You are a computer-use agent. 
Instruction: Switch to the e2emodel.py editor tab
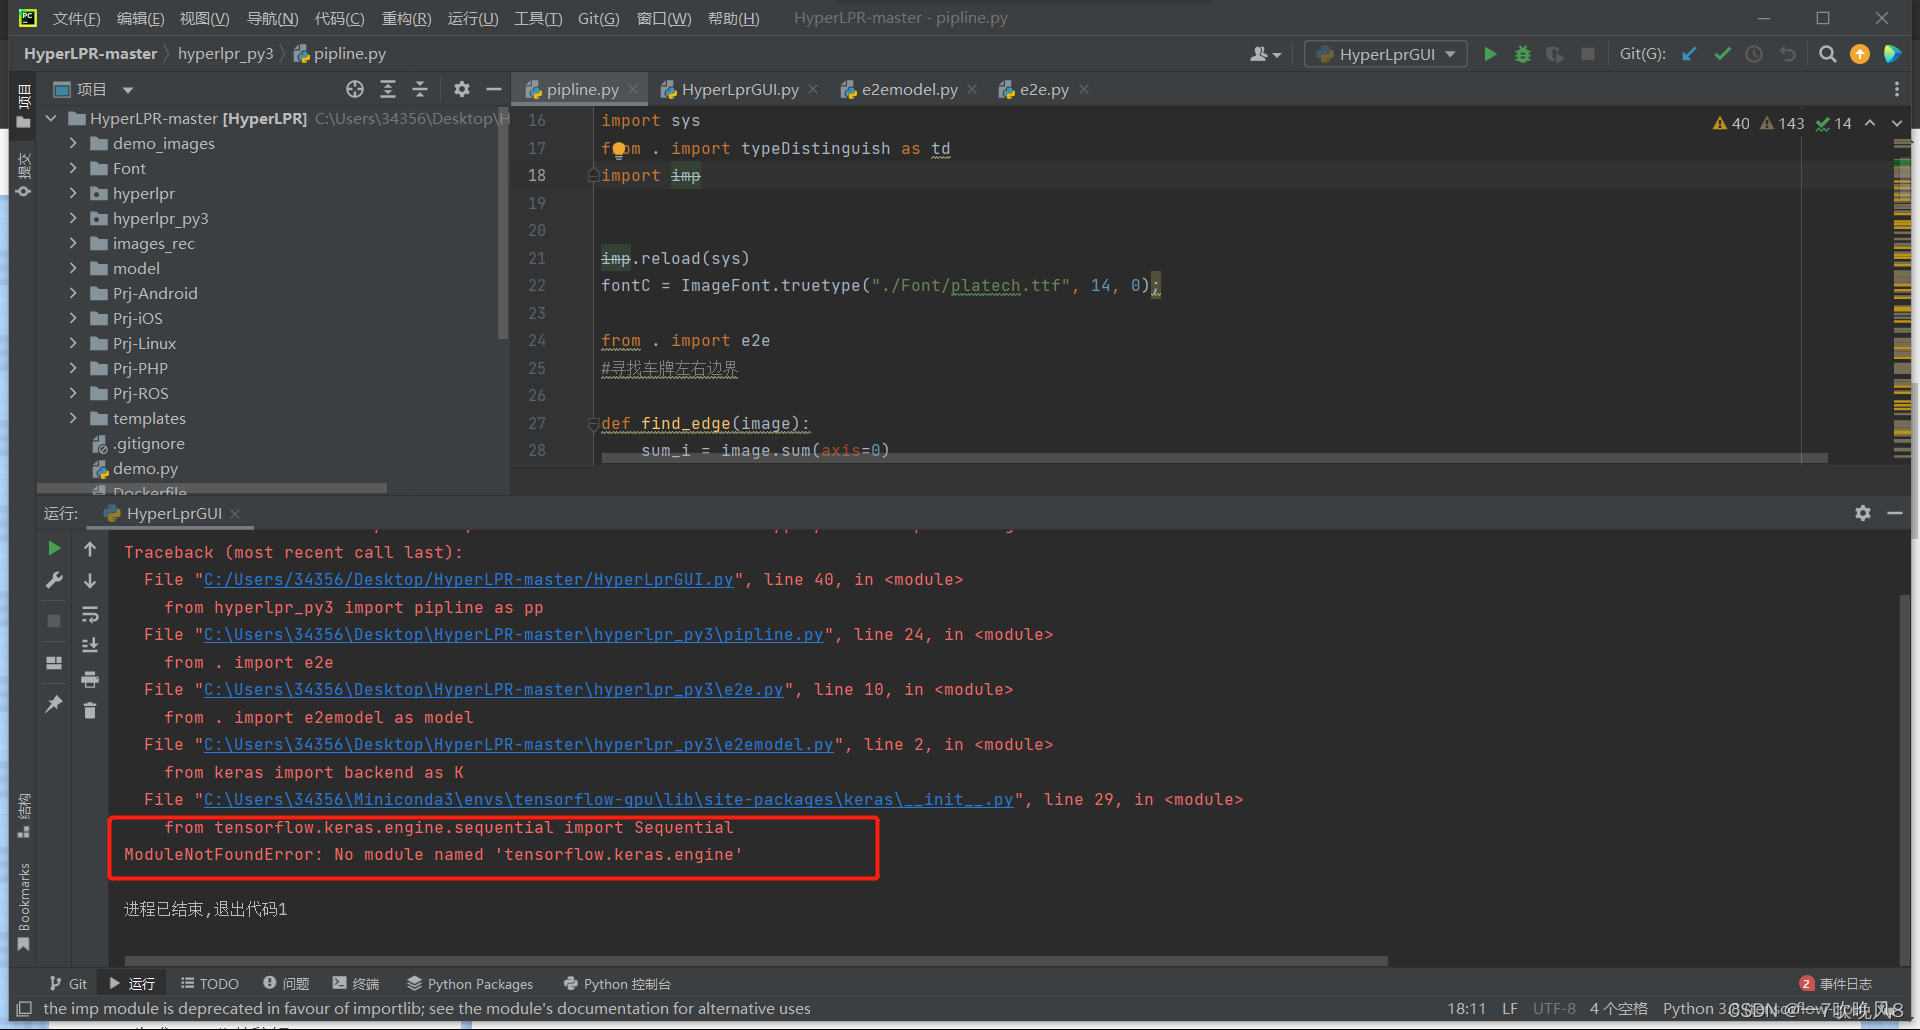pyautogui.click(x=909, y=89)
